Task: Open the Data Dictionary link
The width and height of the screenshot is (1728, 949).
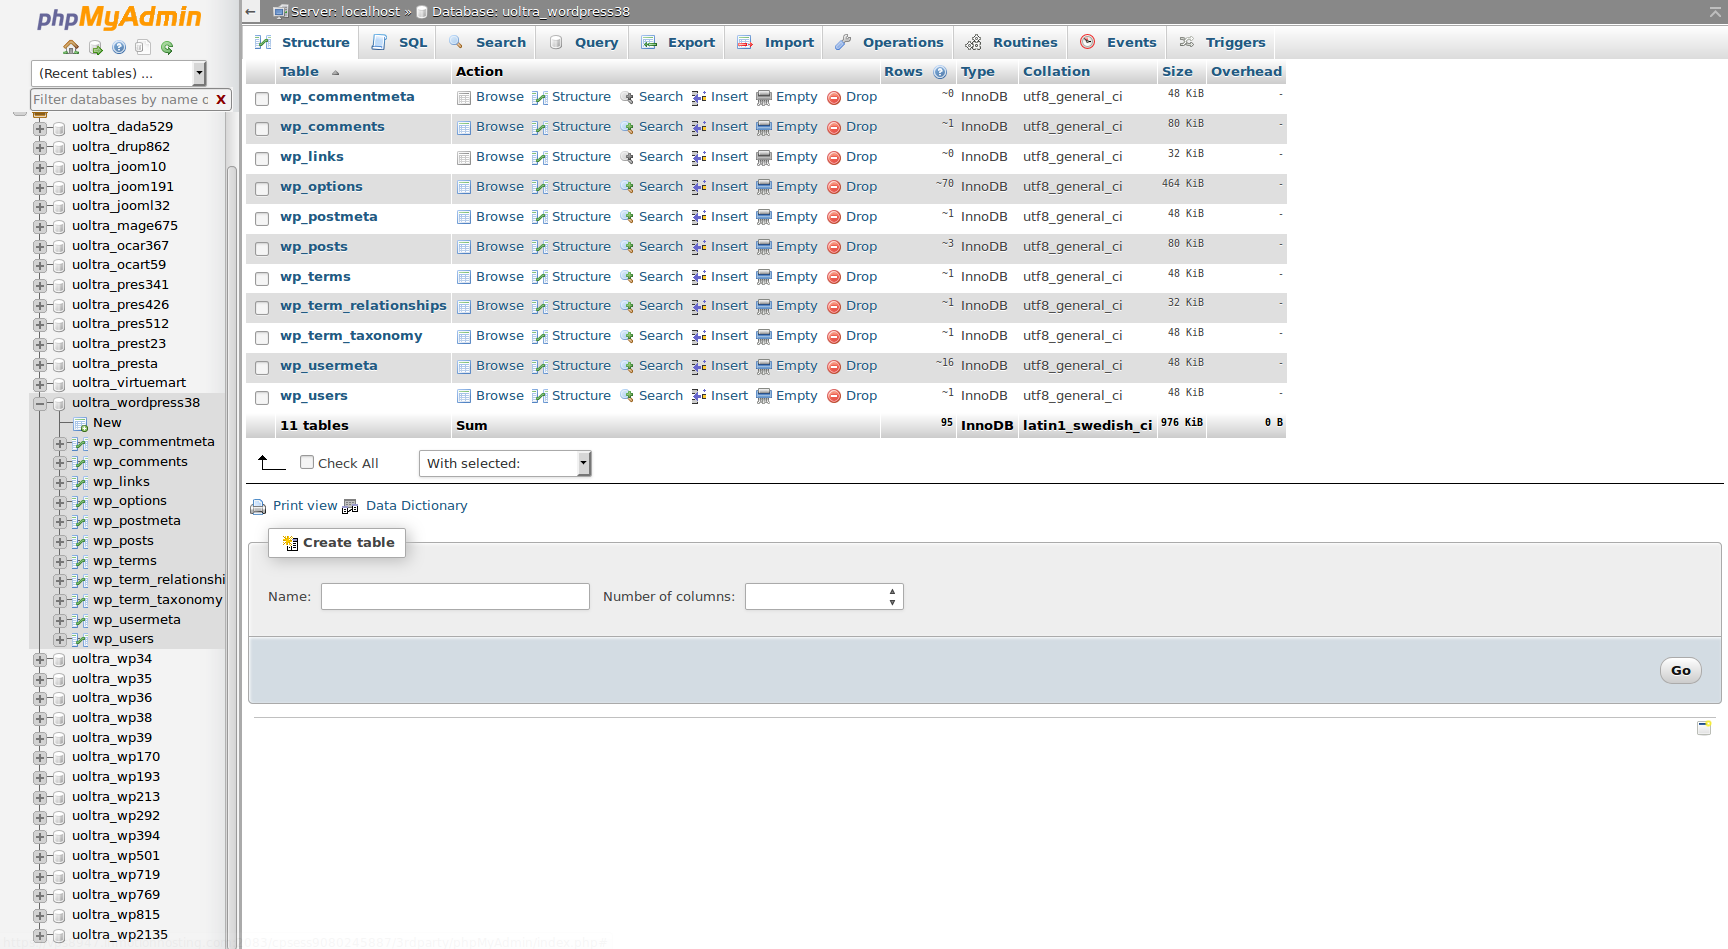Action: 416,506
